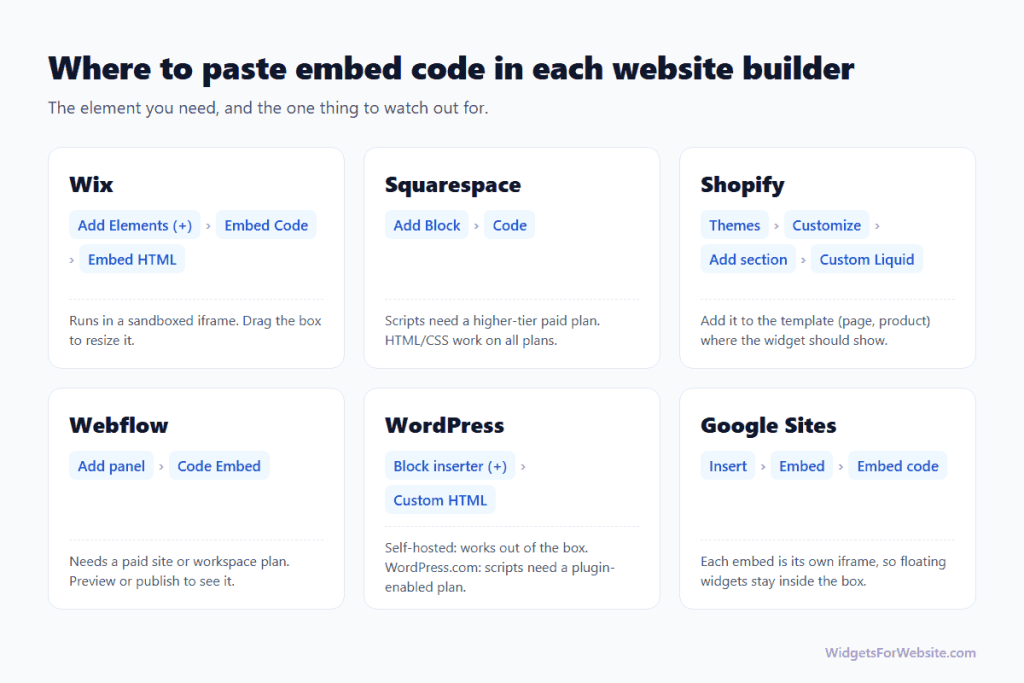Click the arrow after Block inserter (+)

click(523, 467)
